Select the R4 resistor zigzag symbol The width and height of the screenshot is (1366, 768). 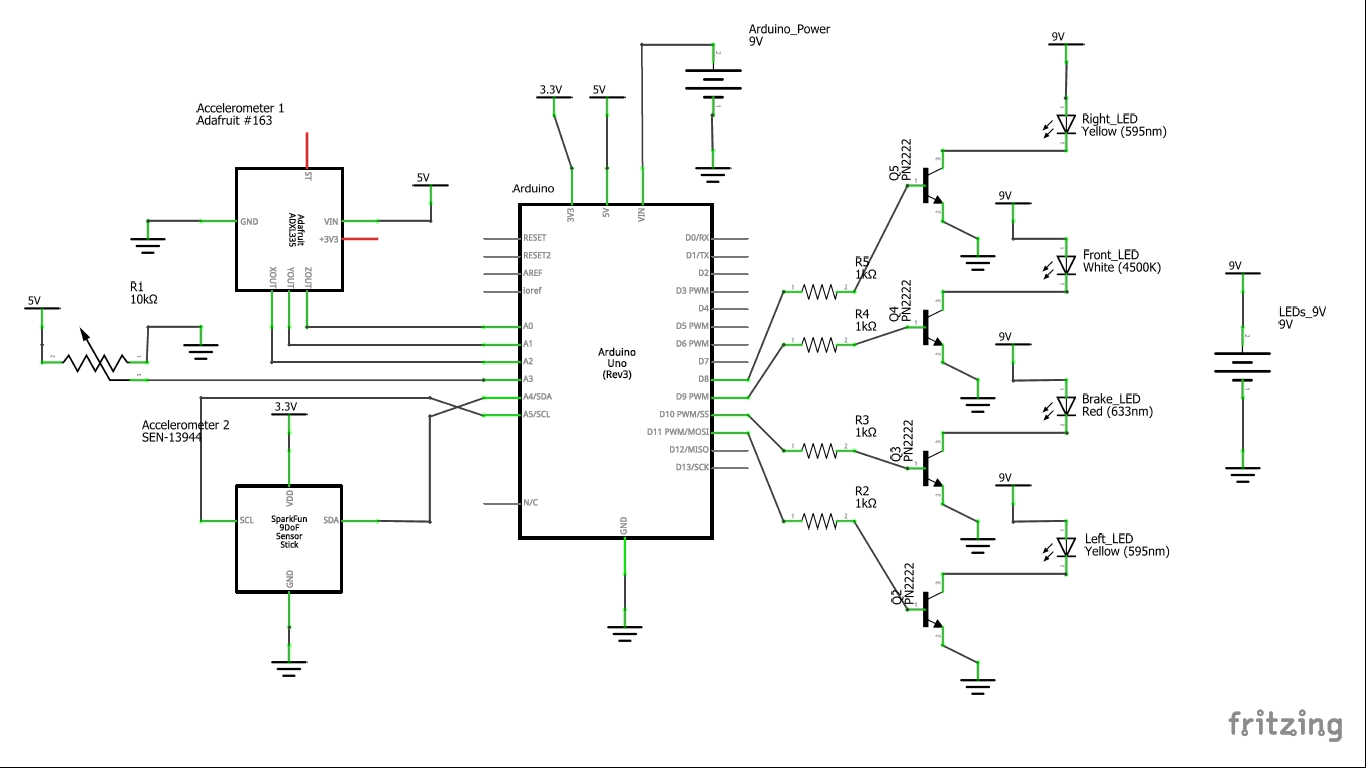tap(820, 344)
